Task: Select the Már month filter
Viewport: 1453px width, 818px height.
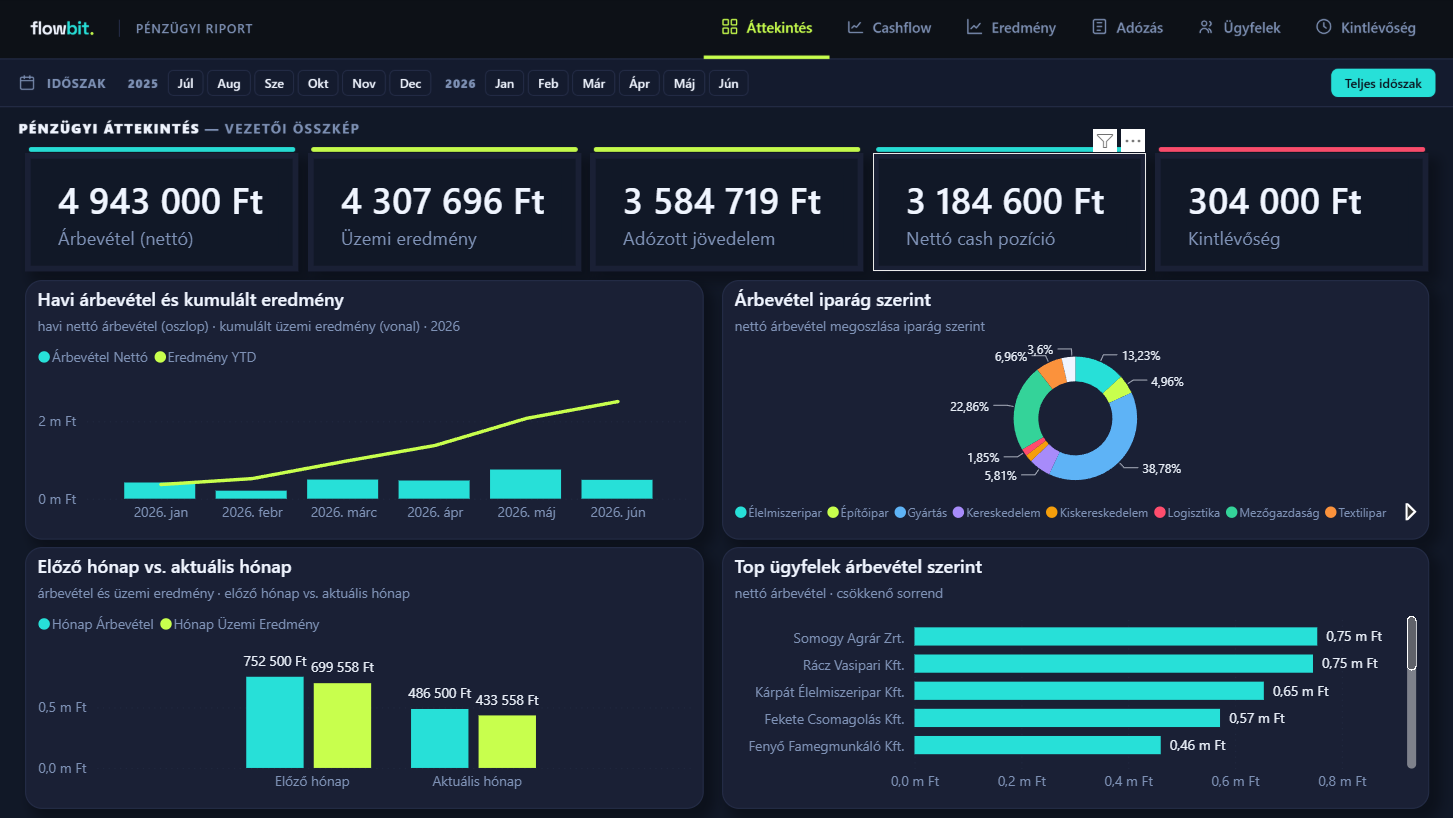Action: tap(594, 83)
